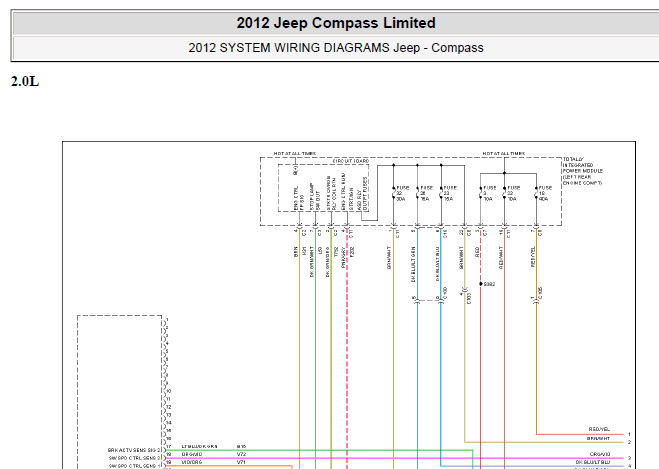Click the fuse 3 10A symbol
Image resolution: width=659 pixels, height=469 pixels.
[x=481, y=194]
